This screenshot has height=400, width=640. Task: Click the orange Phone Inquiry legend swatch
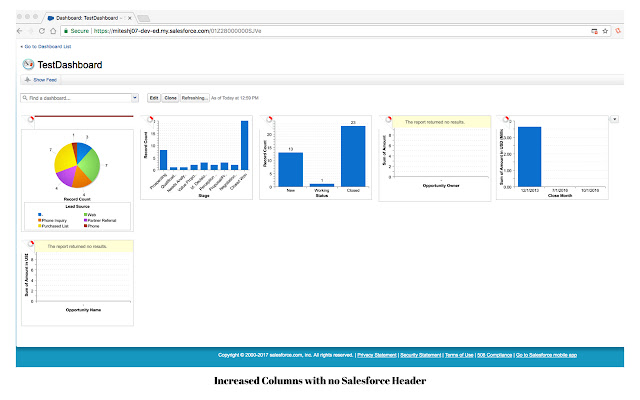[x=40, y=220]
